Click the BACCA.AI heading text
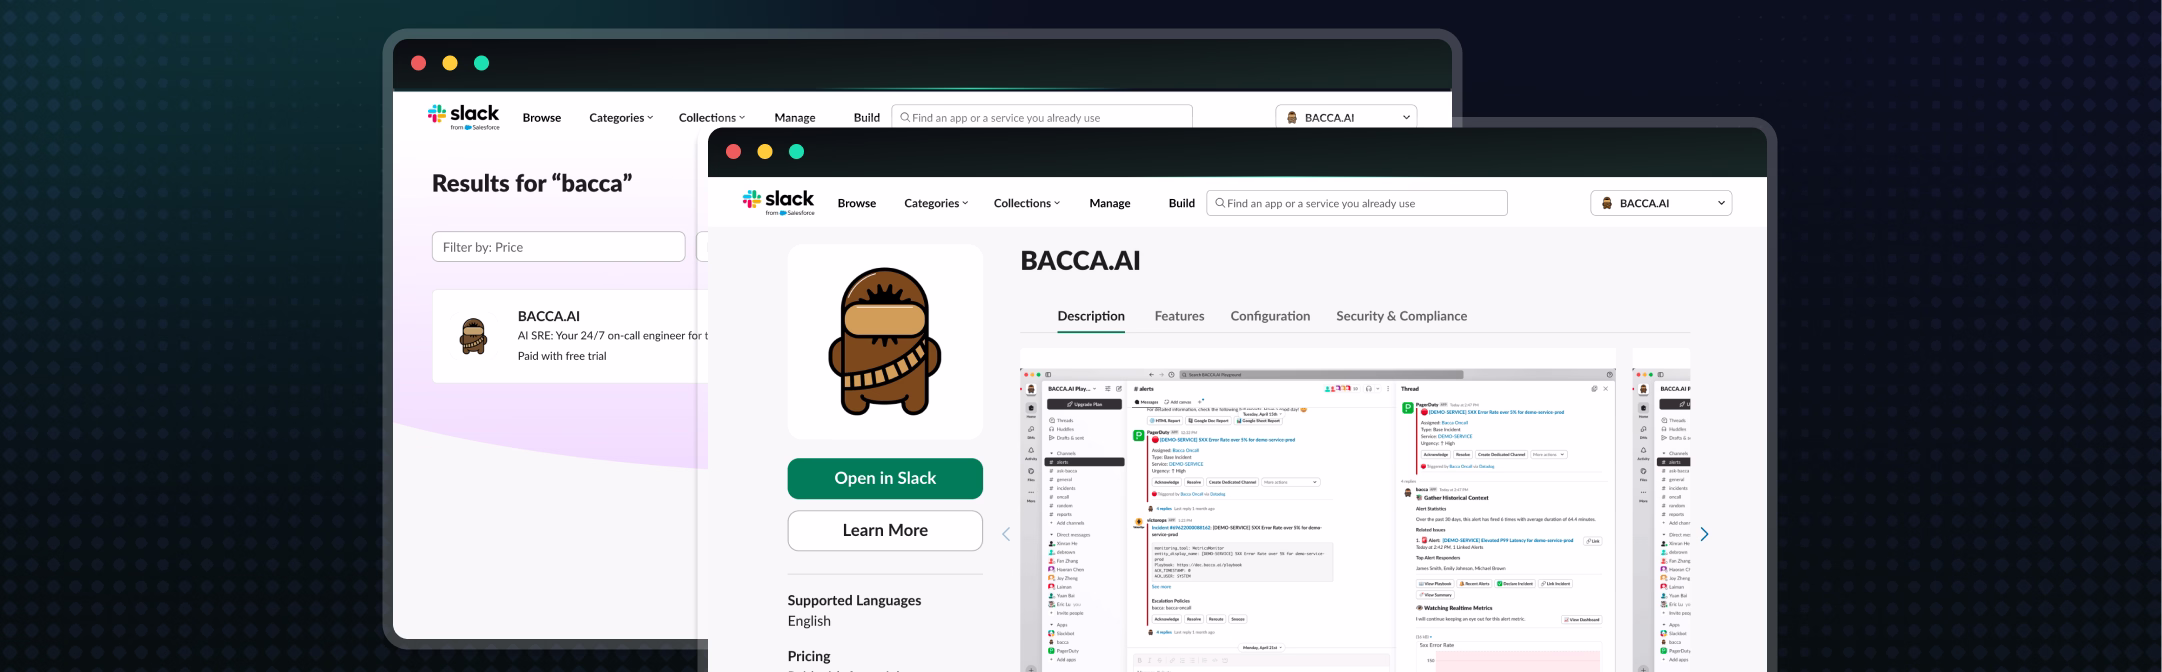 click(x=1080, y=261)
